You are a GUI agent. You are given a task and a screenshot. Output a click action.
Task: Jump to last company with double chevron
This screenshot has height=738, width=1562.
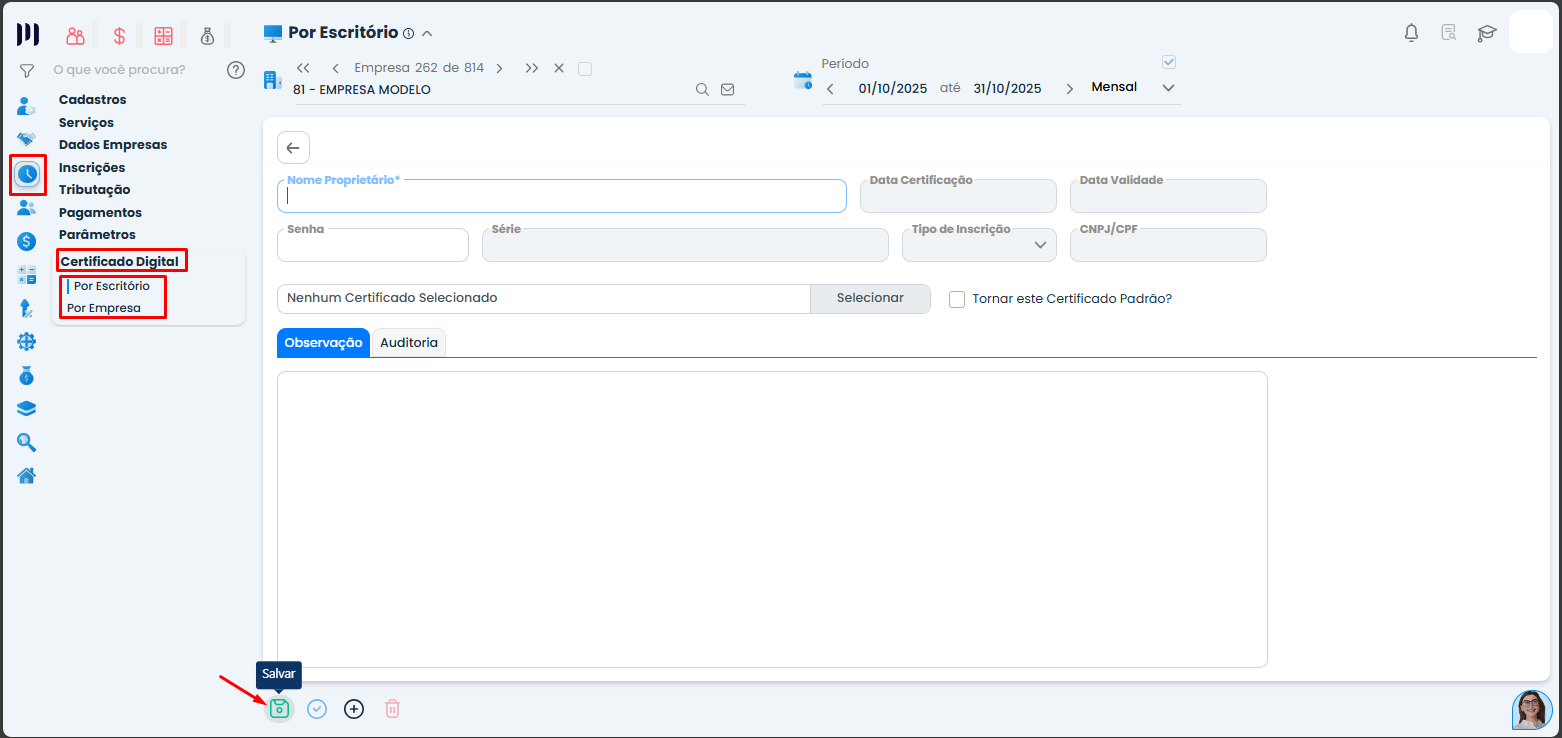point(531,69)
